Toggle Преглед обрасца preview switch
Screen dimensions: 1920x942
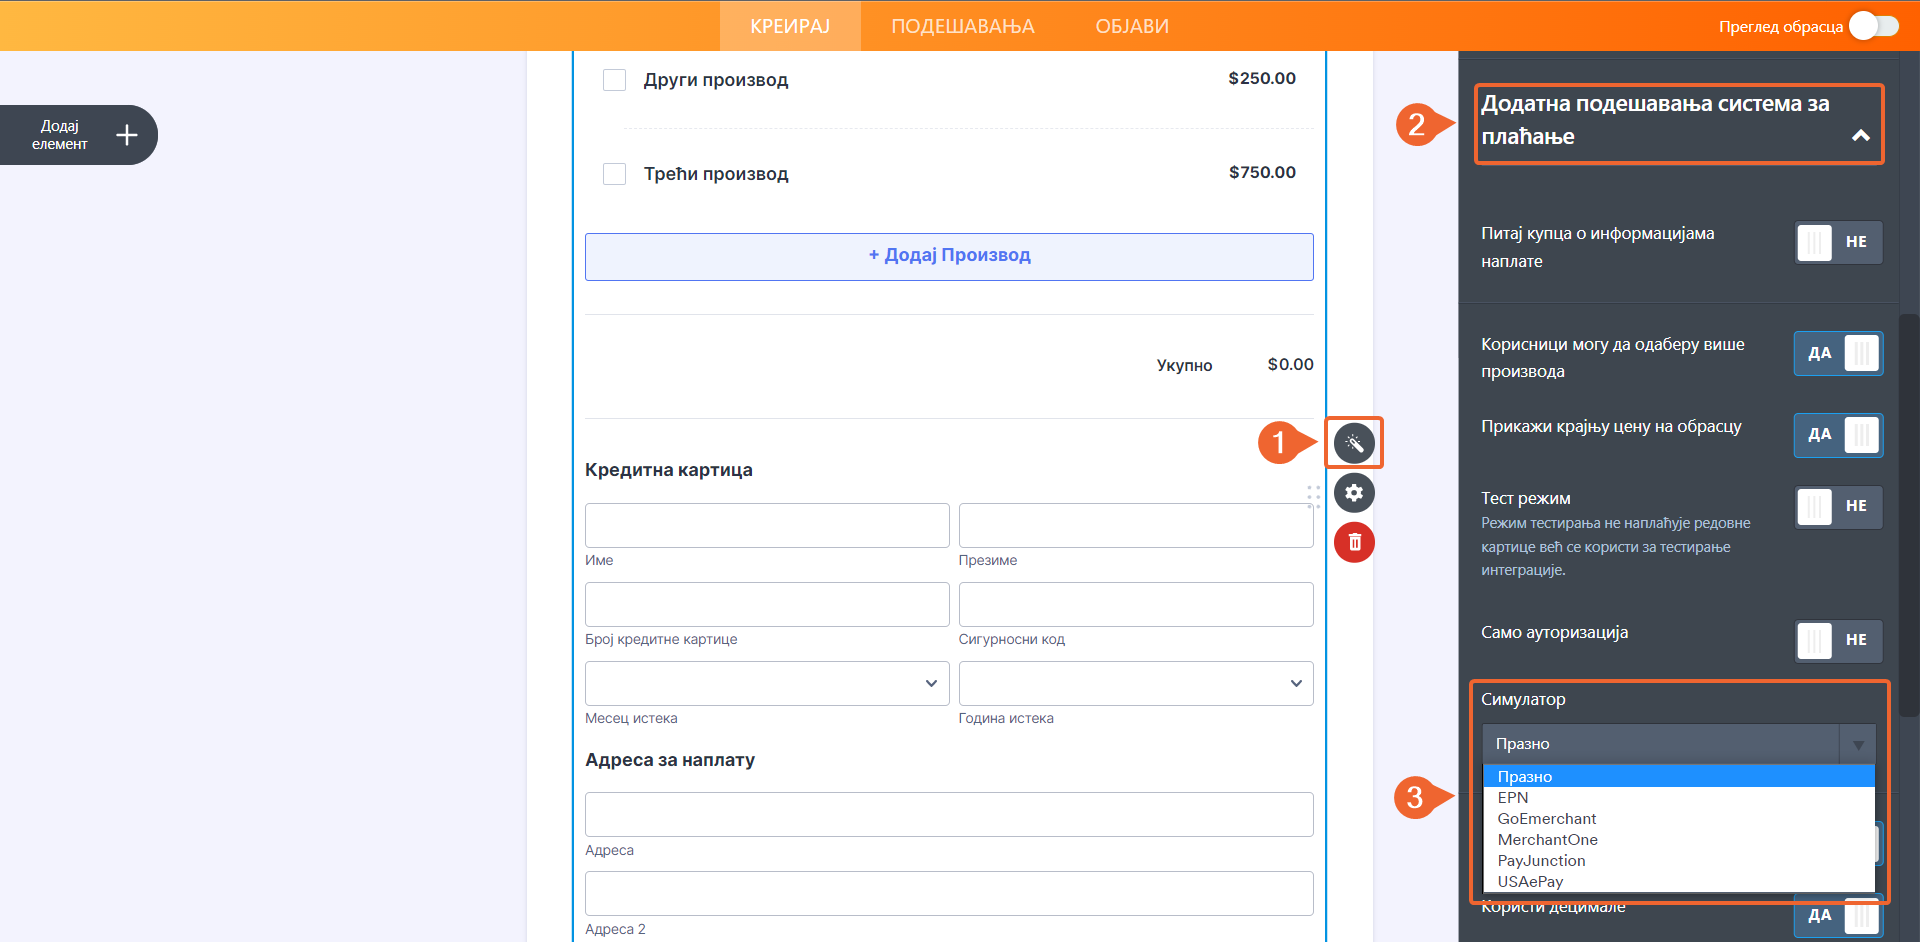coord(1873,26)
